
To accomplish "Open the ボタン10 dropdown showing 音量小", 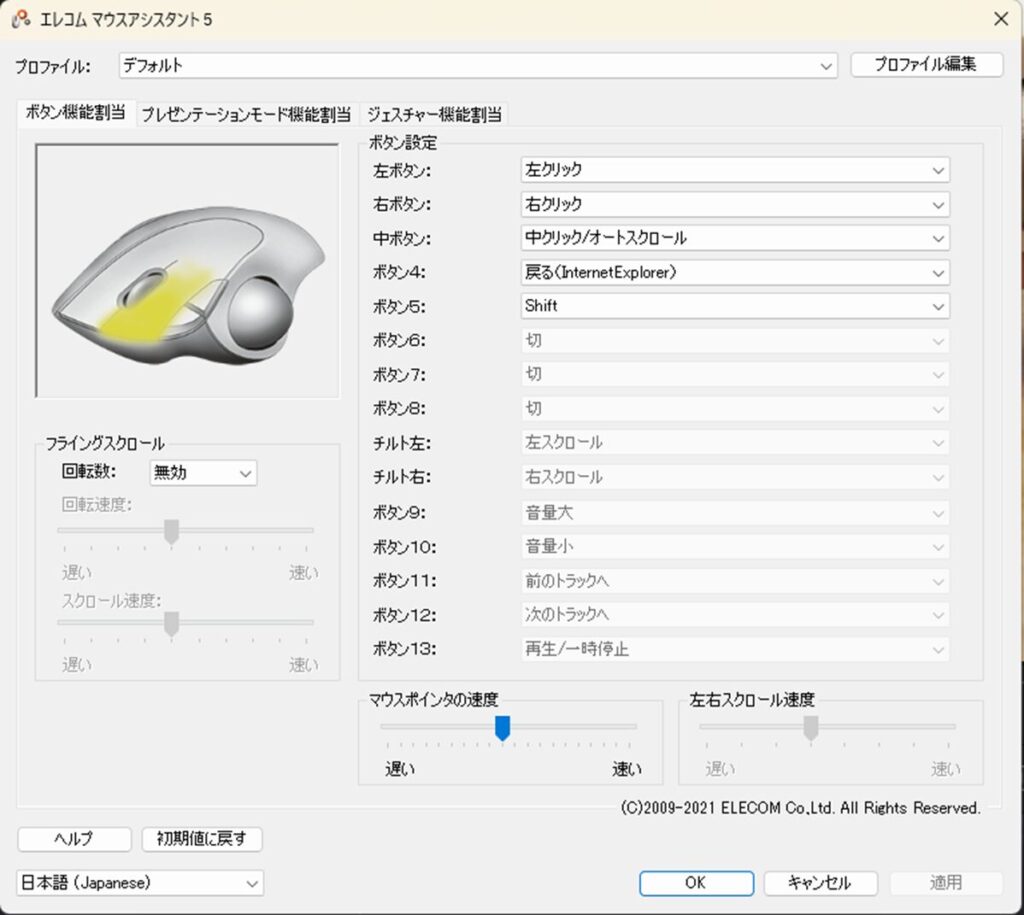I will pos(735,547).
